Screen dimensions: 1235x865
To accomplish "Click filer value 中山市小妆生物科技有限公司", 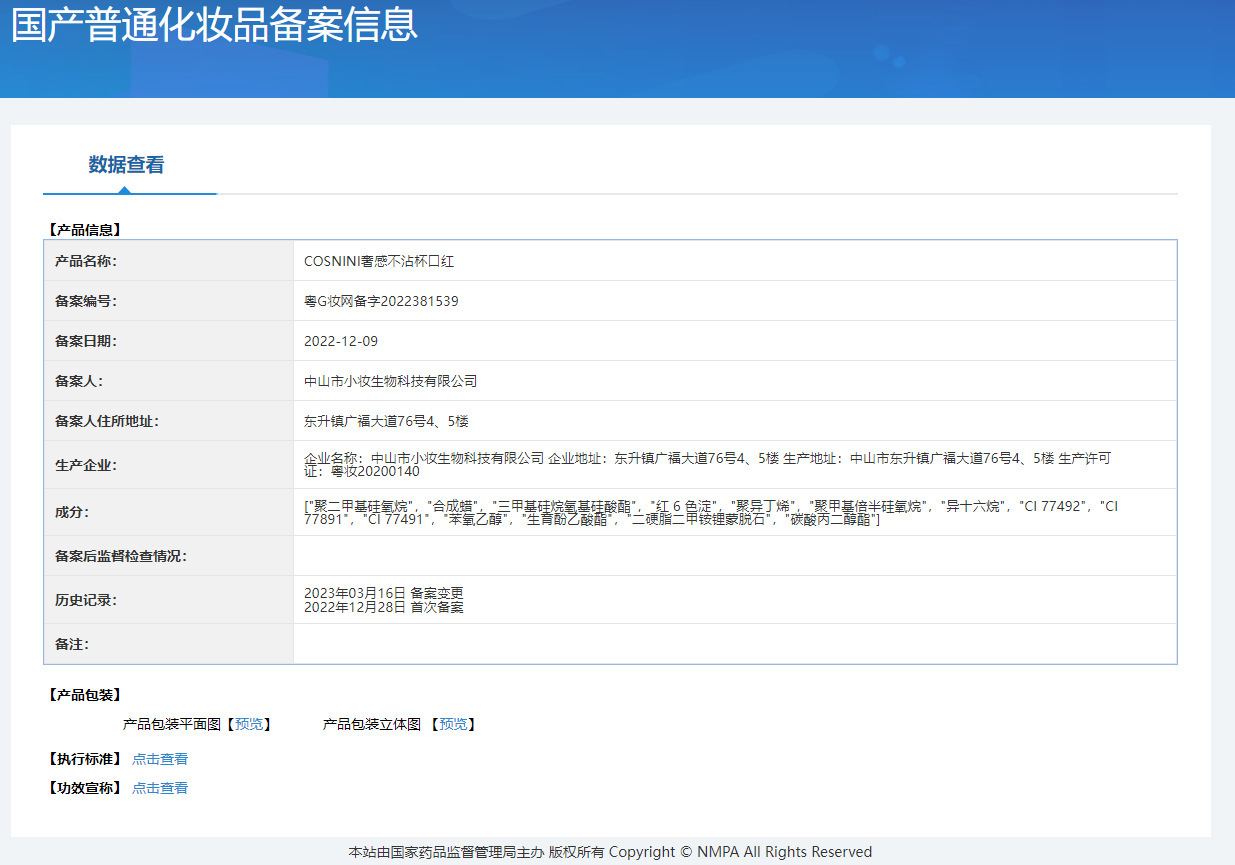I will [x=390, y=381].
